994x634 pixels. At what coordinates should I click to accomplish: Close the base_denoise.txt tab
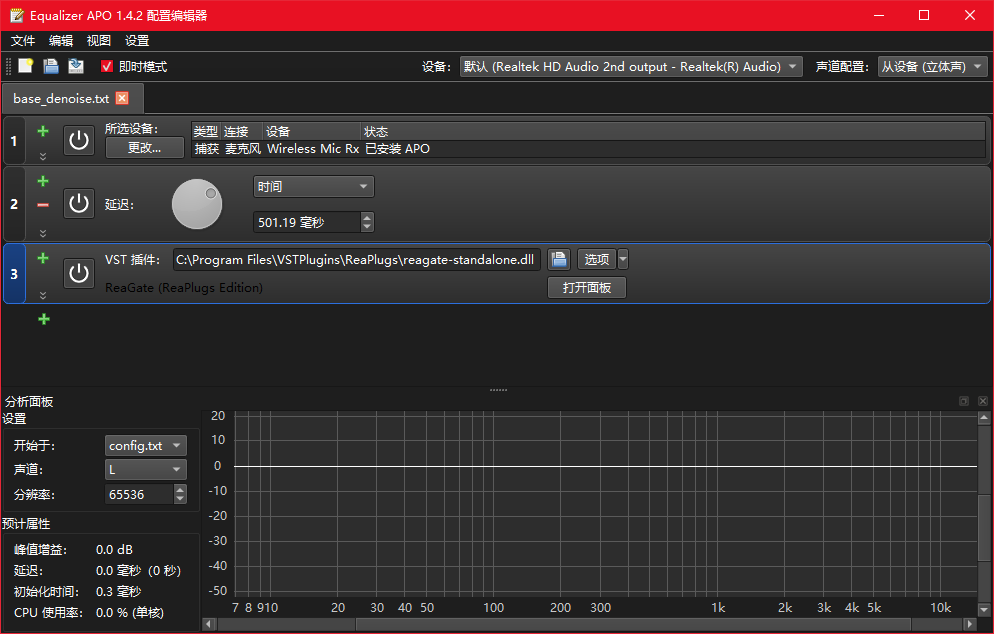[122, 98]
